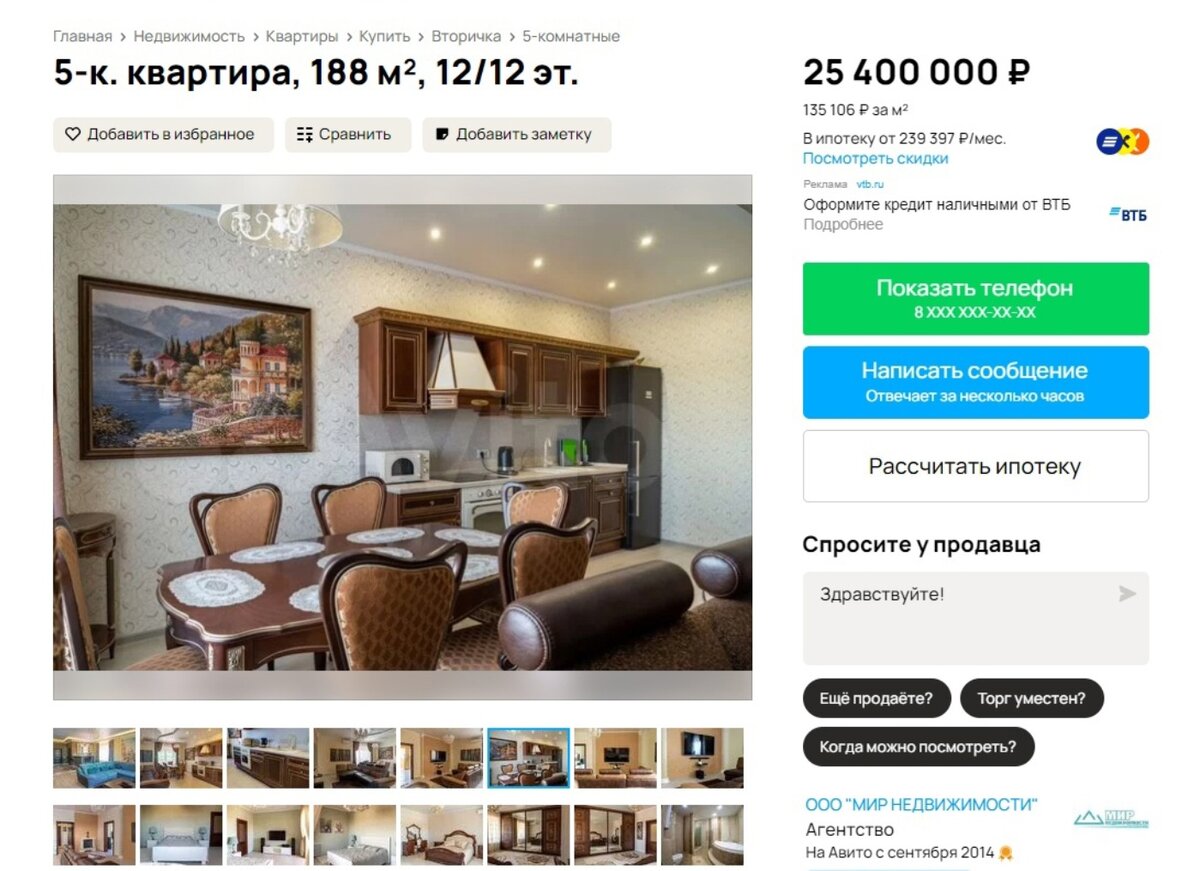The height and width of the screenshot is (871, 1200).
Task: Open the Главная breadcrumb
Action: (x=83, y=36)
